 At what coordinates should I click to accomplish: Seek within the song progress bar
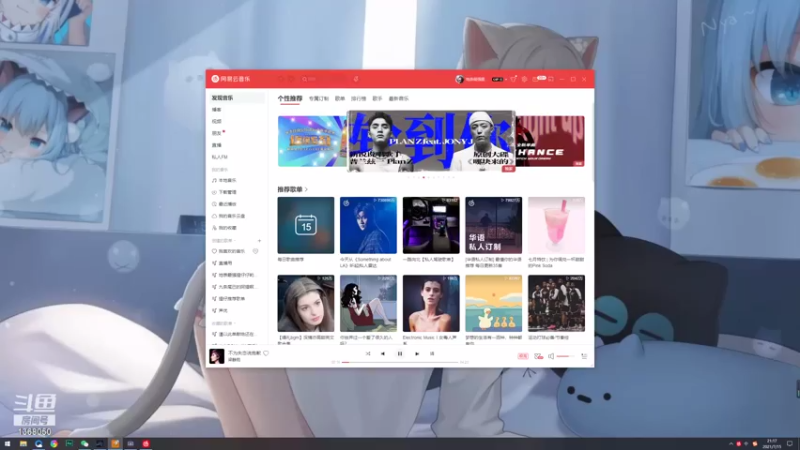coord(400,362)
